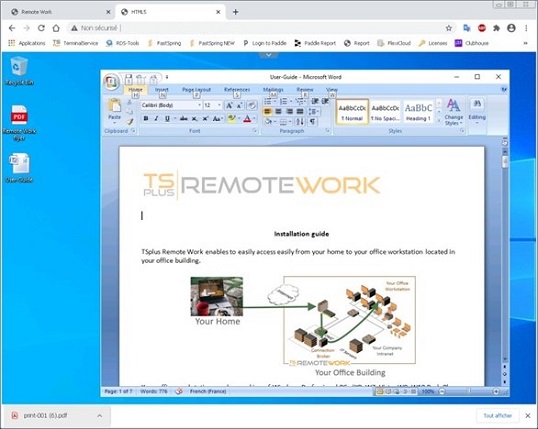Screen dimensions: 538x429
Task: Toggle Align Text Left
Action: click(268, 112)
